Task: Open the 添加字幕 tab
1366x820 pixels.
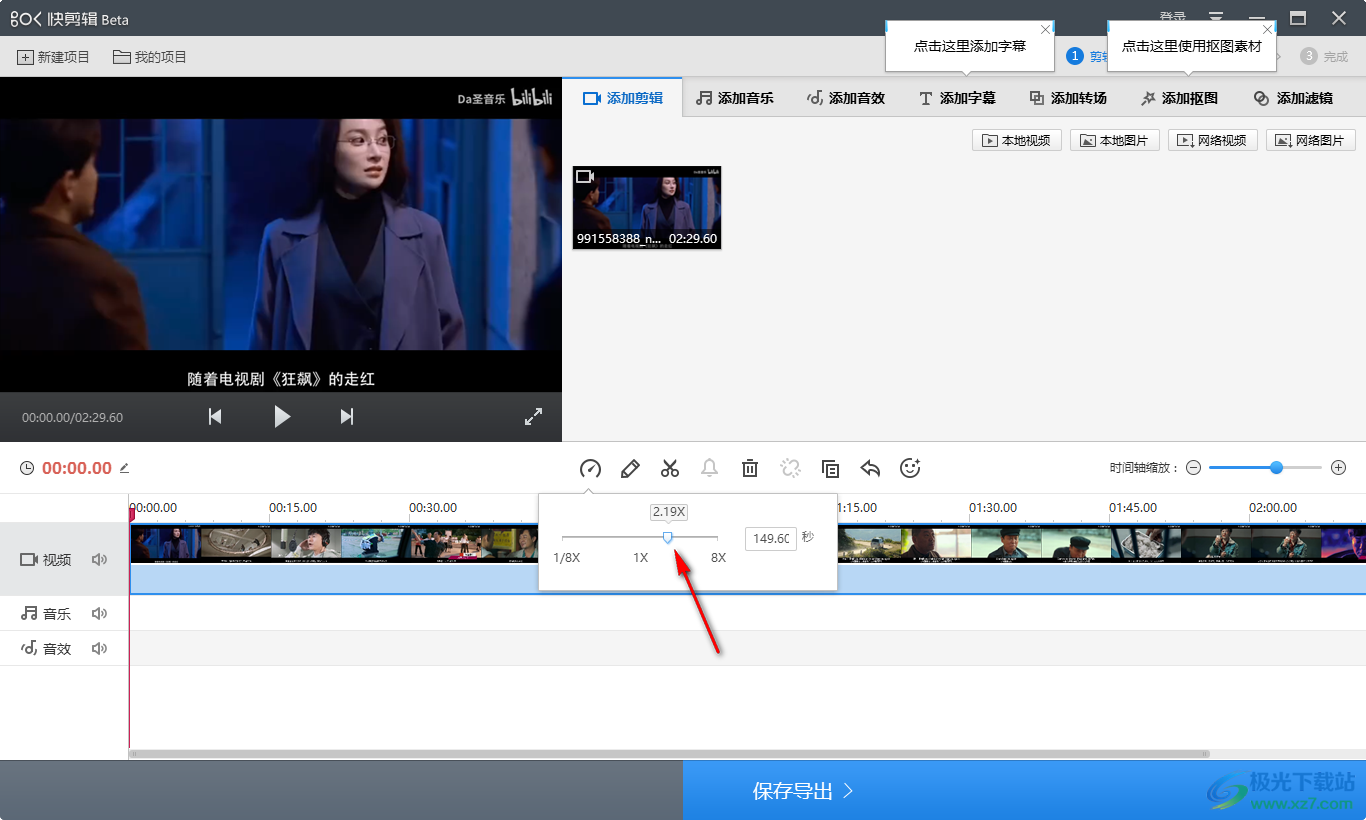Action: click(x=957, y=98)
